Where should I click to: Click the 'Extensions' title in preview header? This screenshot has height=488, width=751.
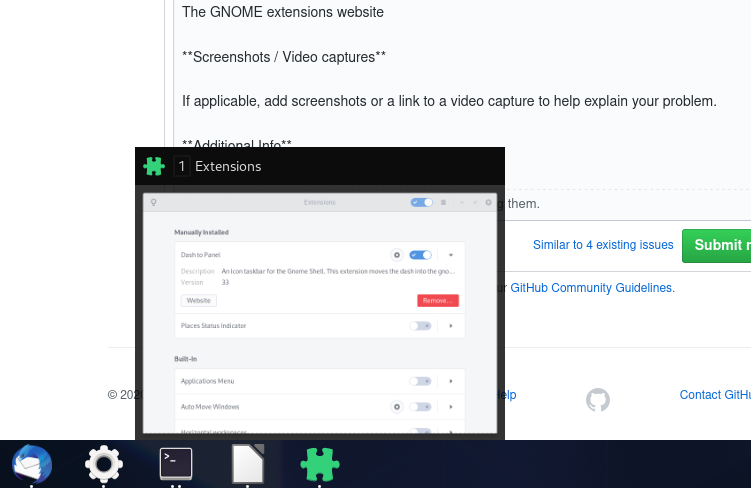(x=228, y=166)
